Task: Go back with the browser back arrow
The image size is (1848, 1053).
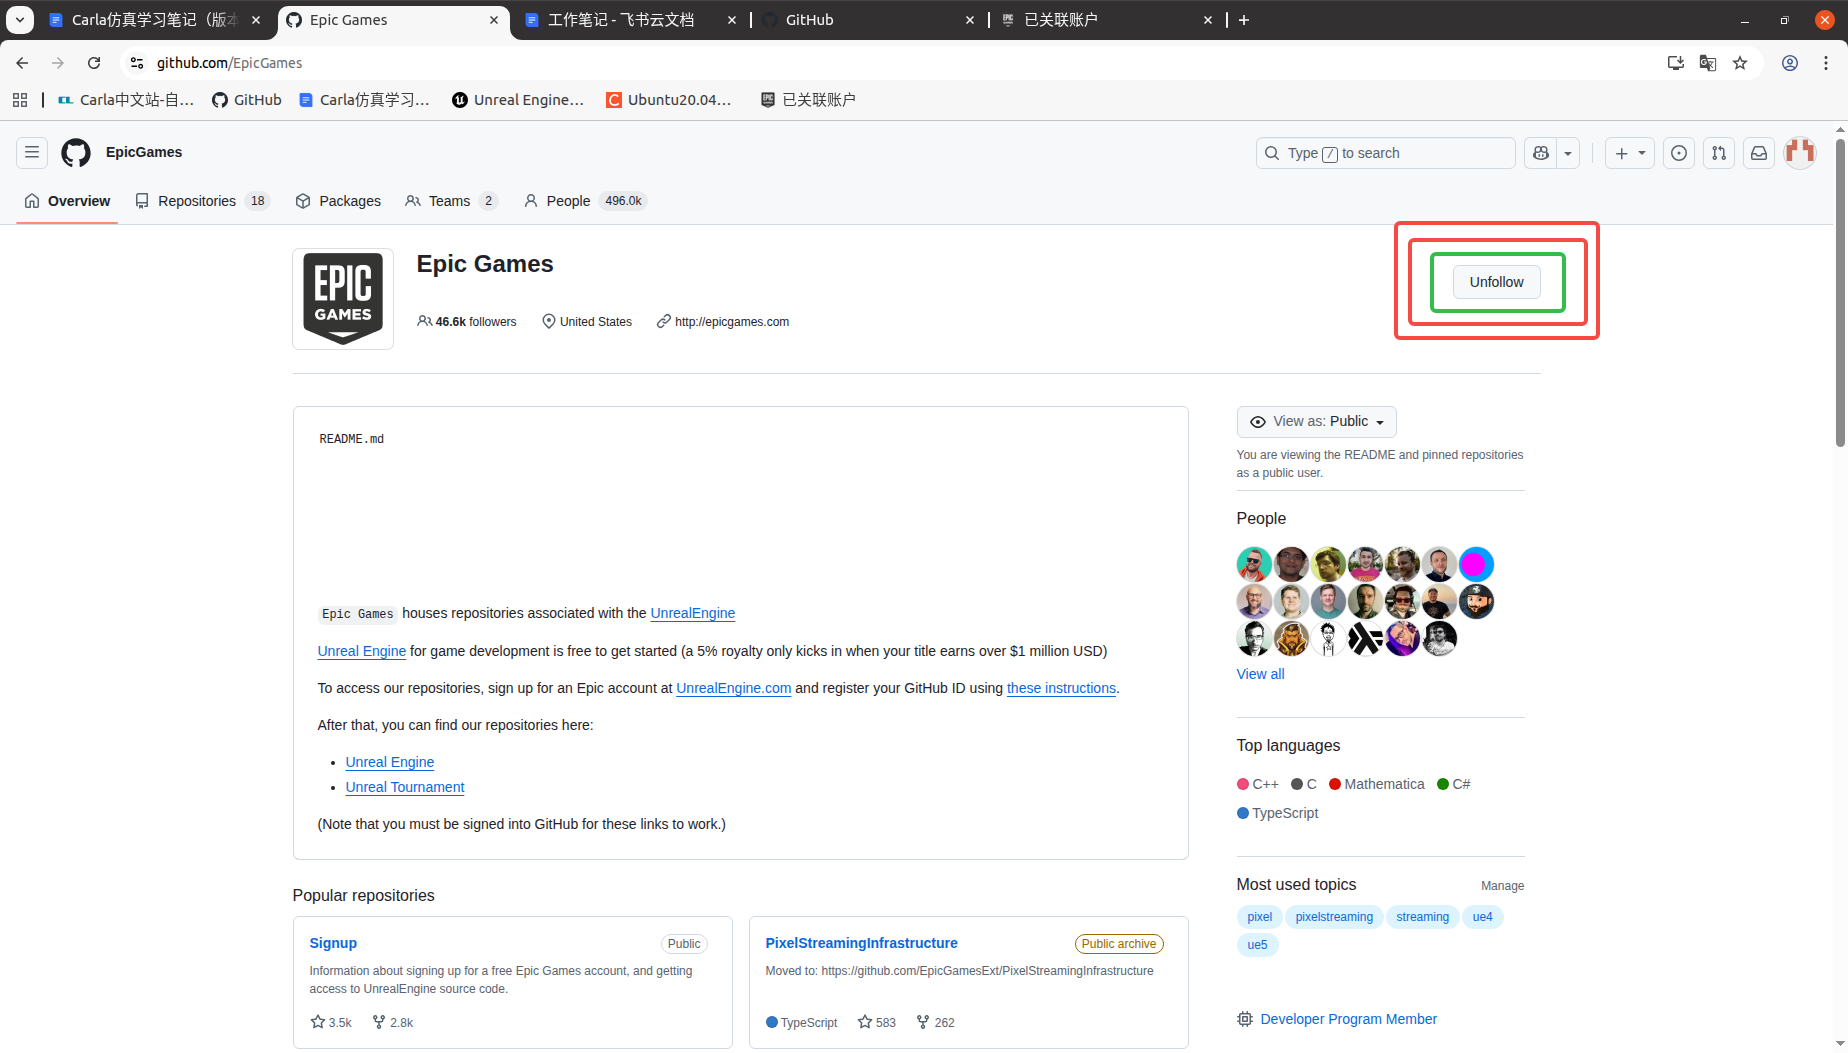Action: pos(22,63)
